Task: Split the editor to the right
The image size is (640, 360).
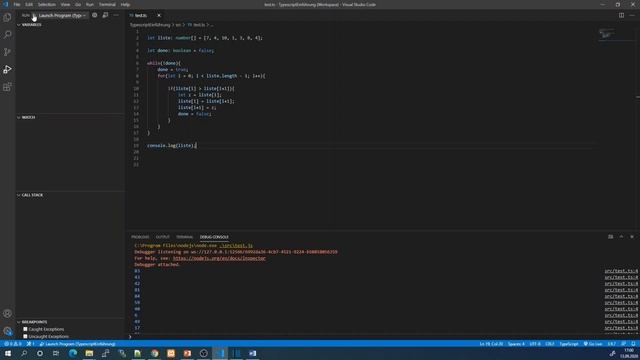Action: coord(621,15)
